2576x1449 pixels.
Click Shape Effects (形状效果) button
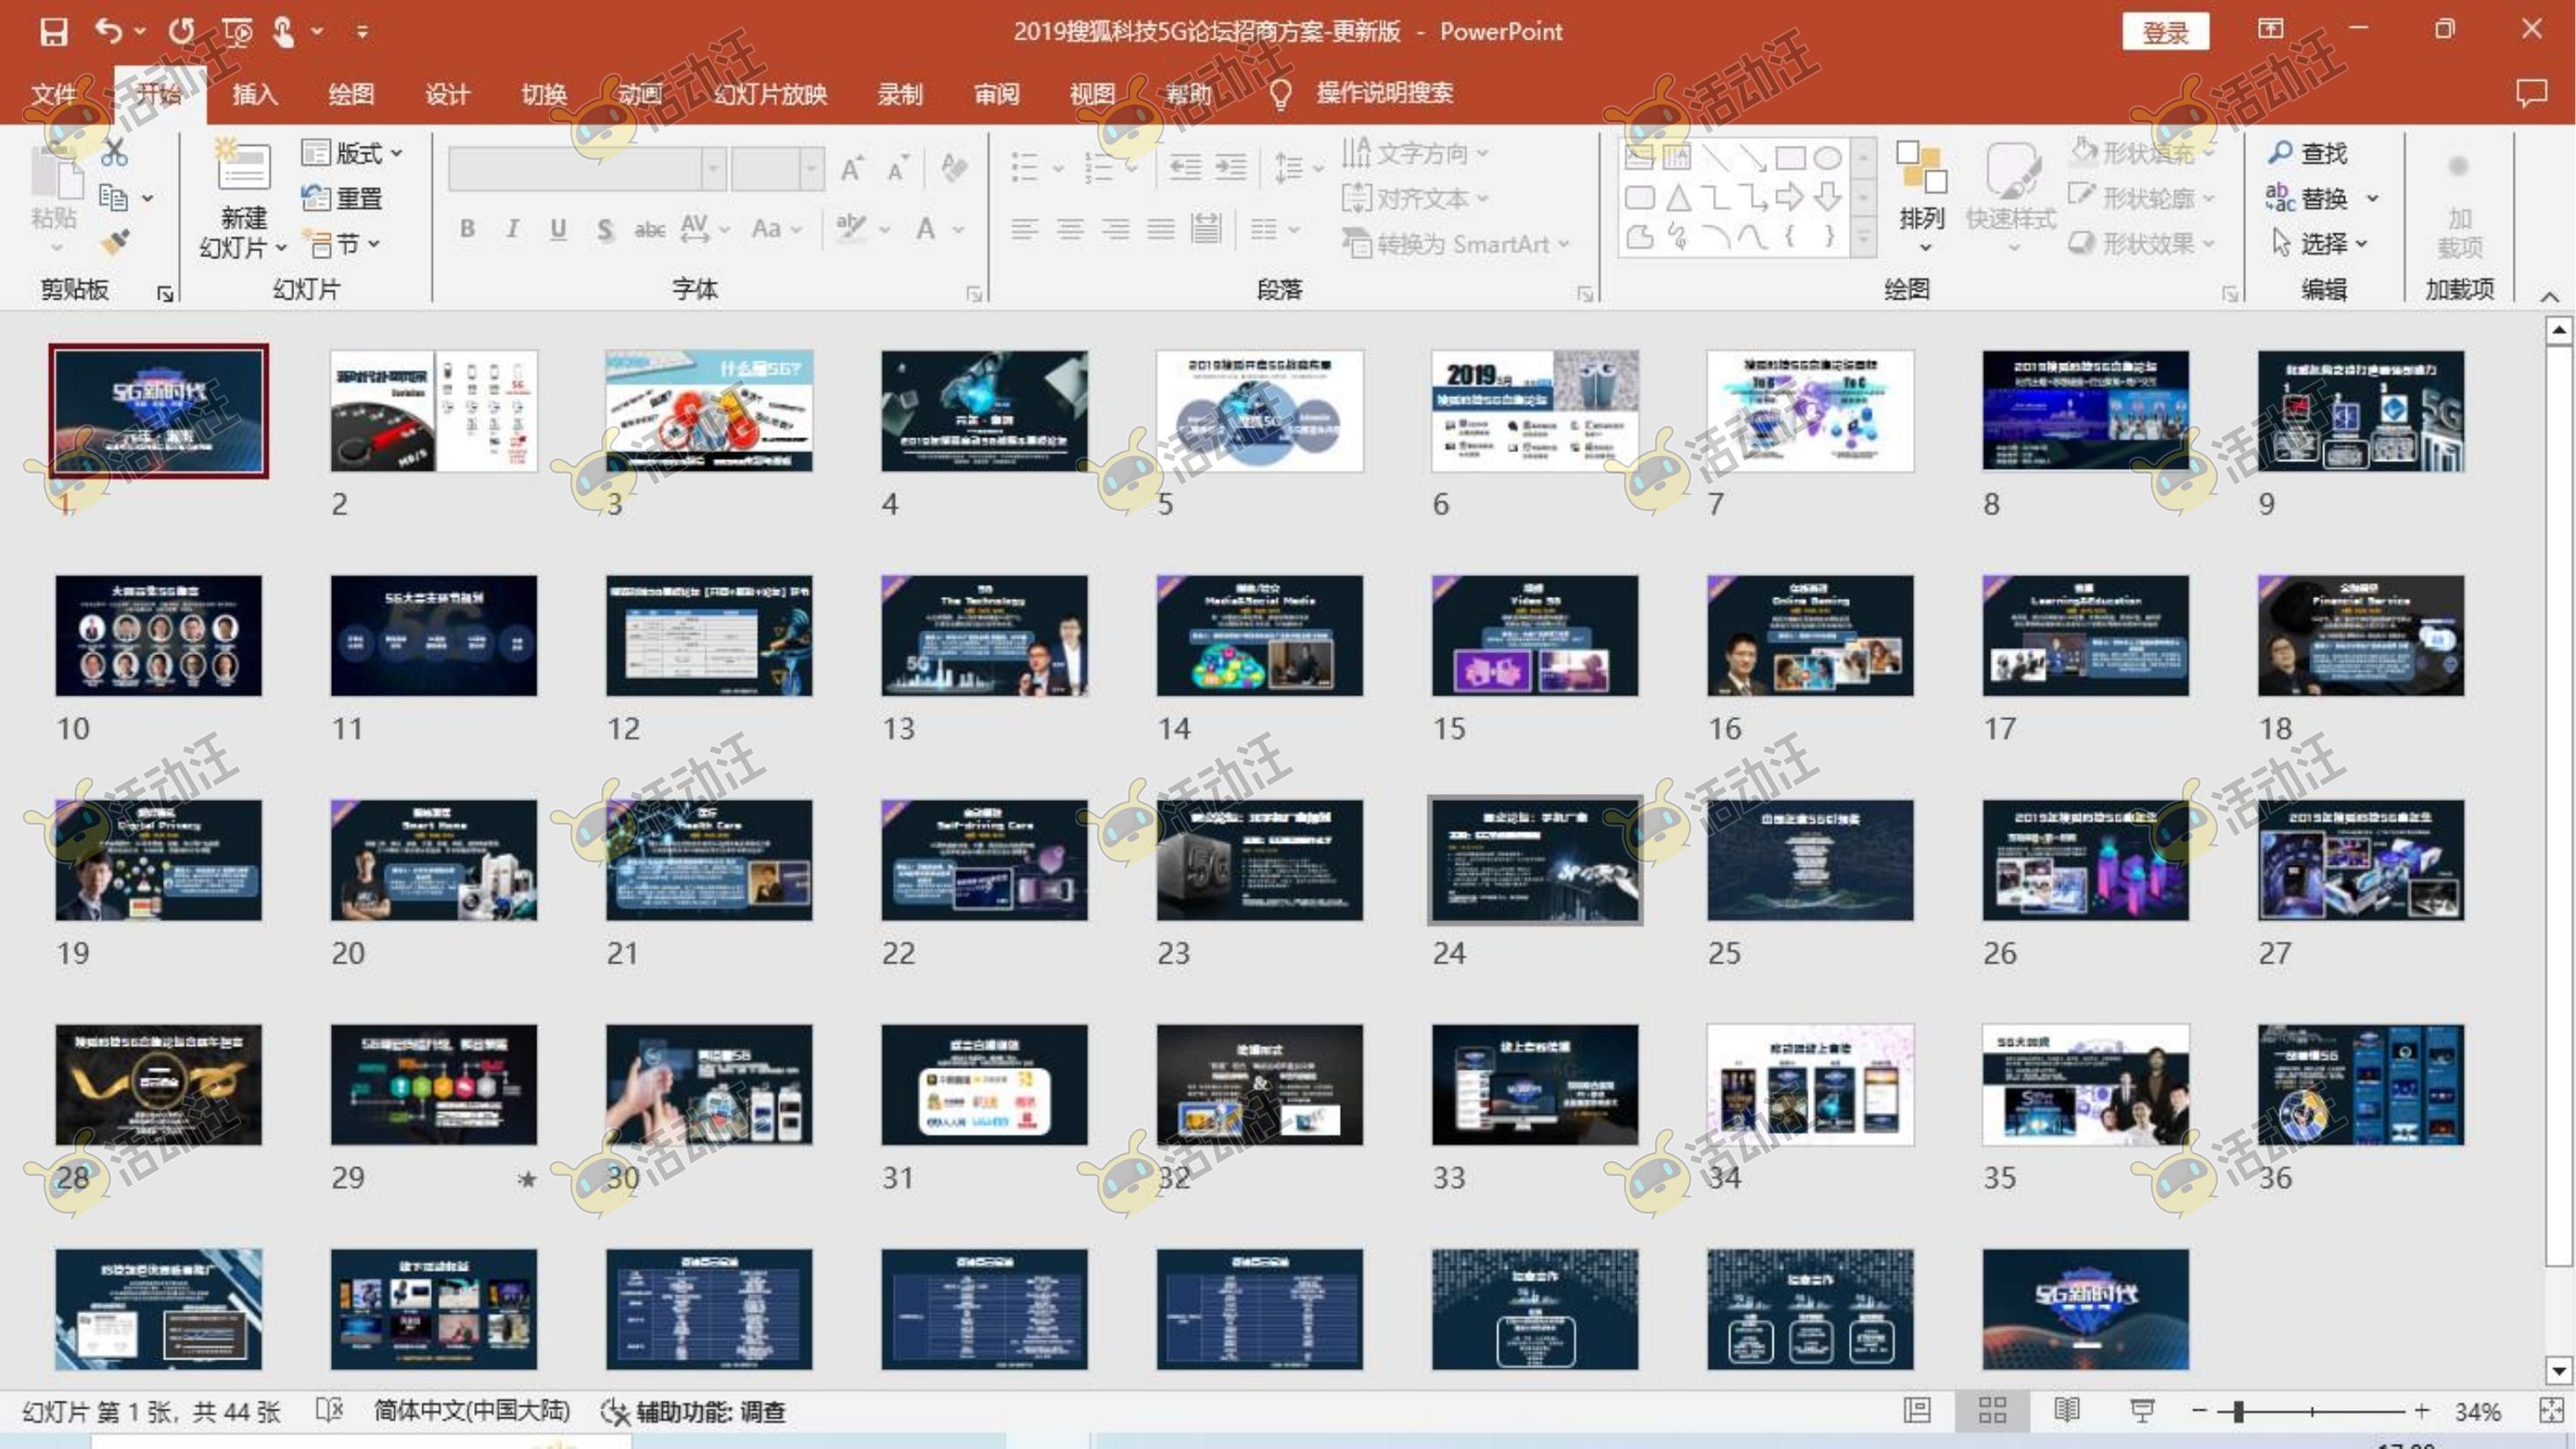pos(2142,243)
